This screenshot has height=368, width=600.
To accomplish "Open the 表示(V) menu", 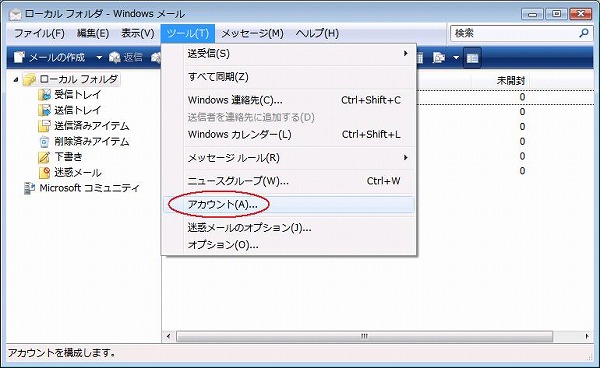I will pos(137,33).
